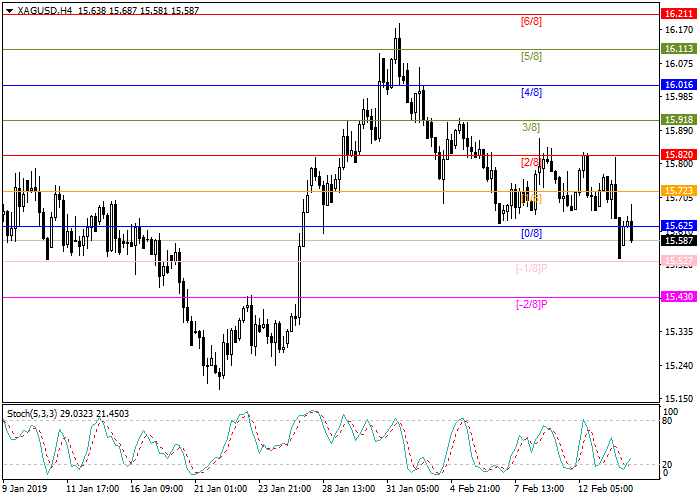Select the blue 16.016 price label

click(x=677, y=85)
